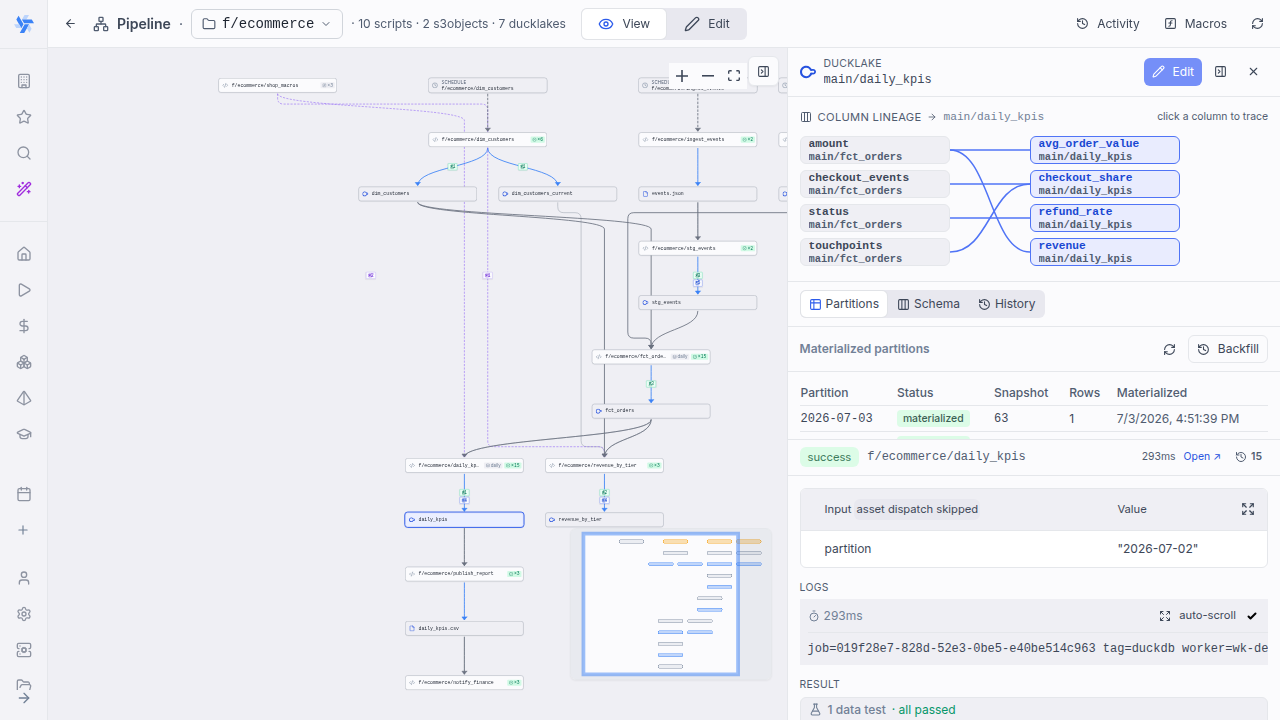Select the f/ecommerce/dim_customers script node

pos(488,139)
